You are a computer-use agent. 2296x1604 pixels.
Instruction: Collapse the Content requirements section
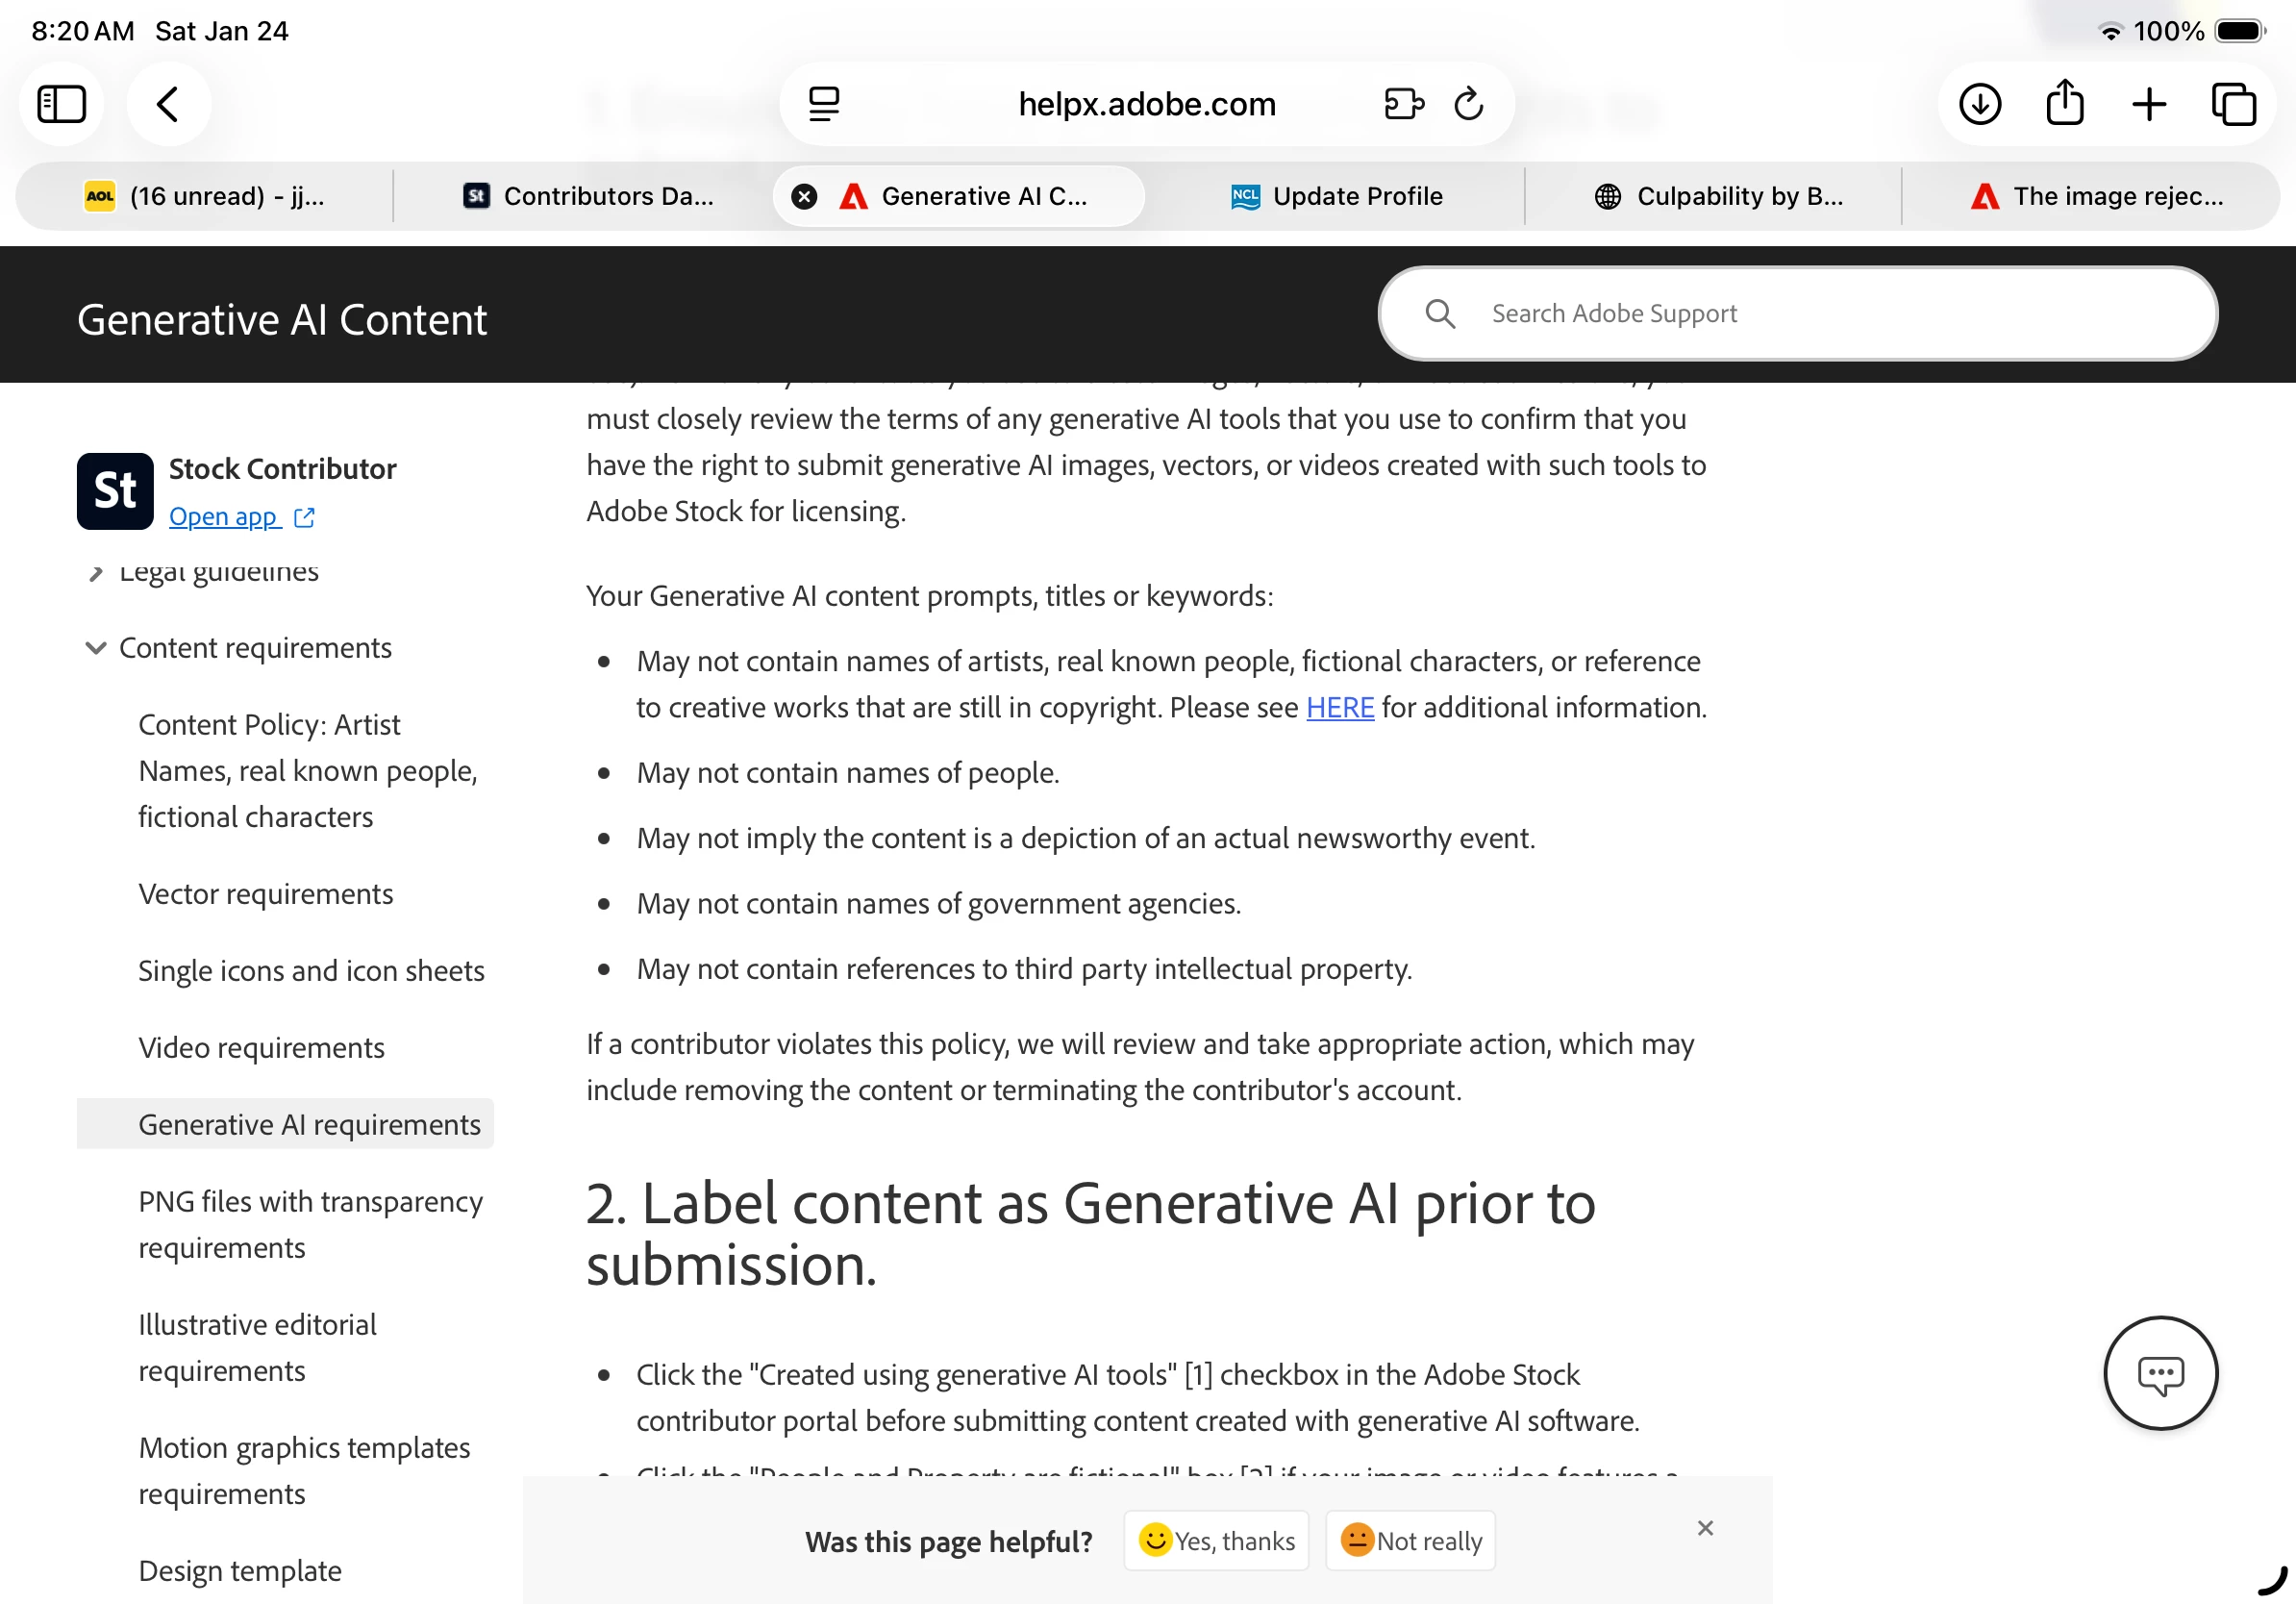click(95, 648)
